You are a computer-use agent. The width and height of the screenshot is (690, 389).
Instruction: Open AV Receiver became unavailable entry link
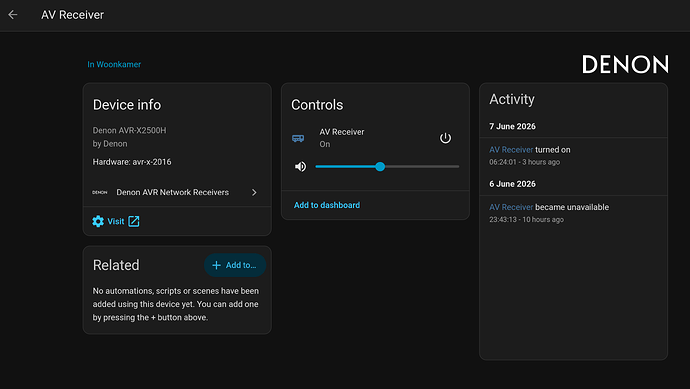tap(511, 207)
